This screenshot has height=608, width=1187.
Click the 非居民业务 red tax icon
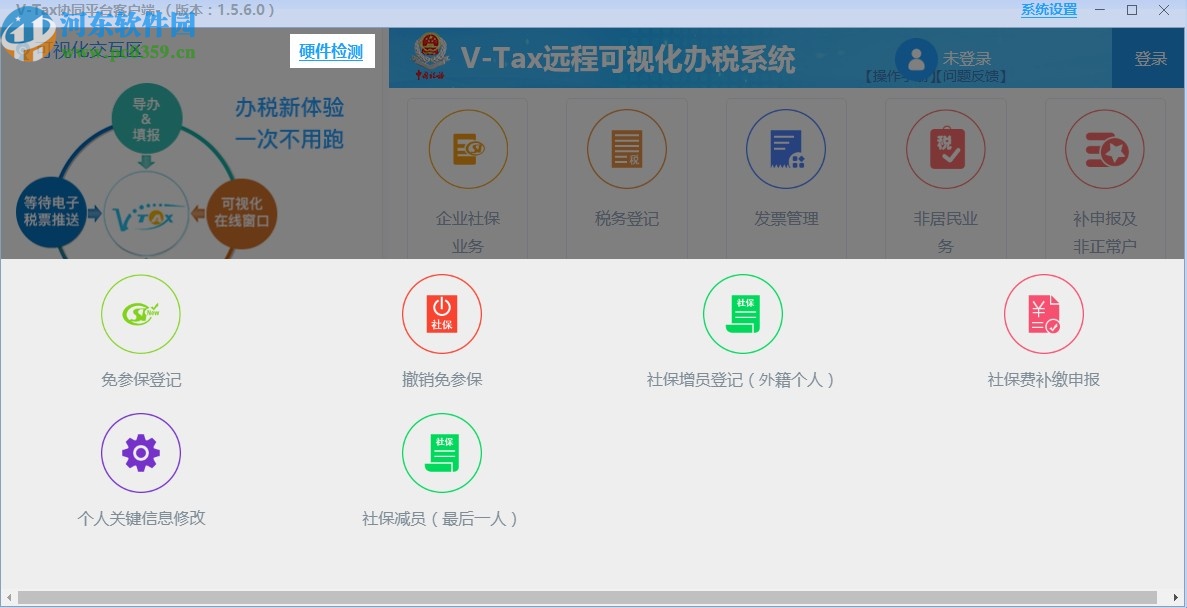[945, 149]
